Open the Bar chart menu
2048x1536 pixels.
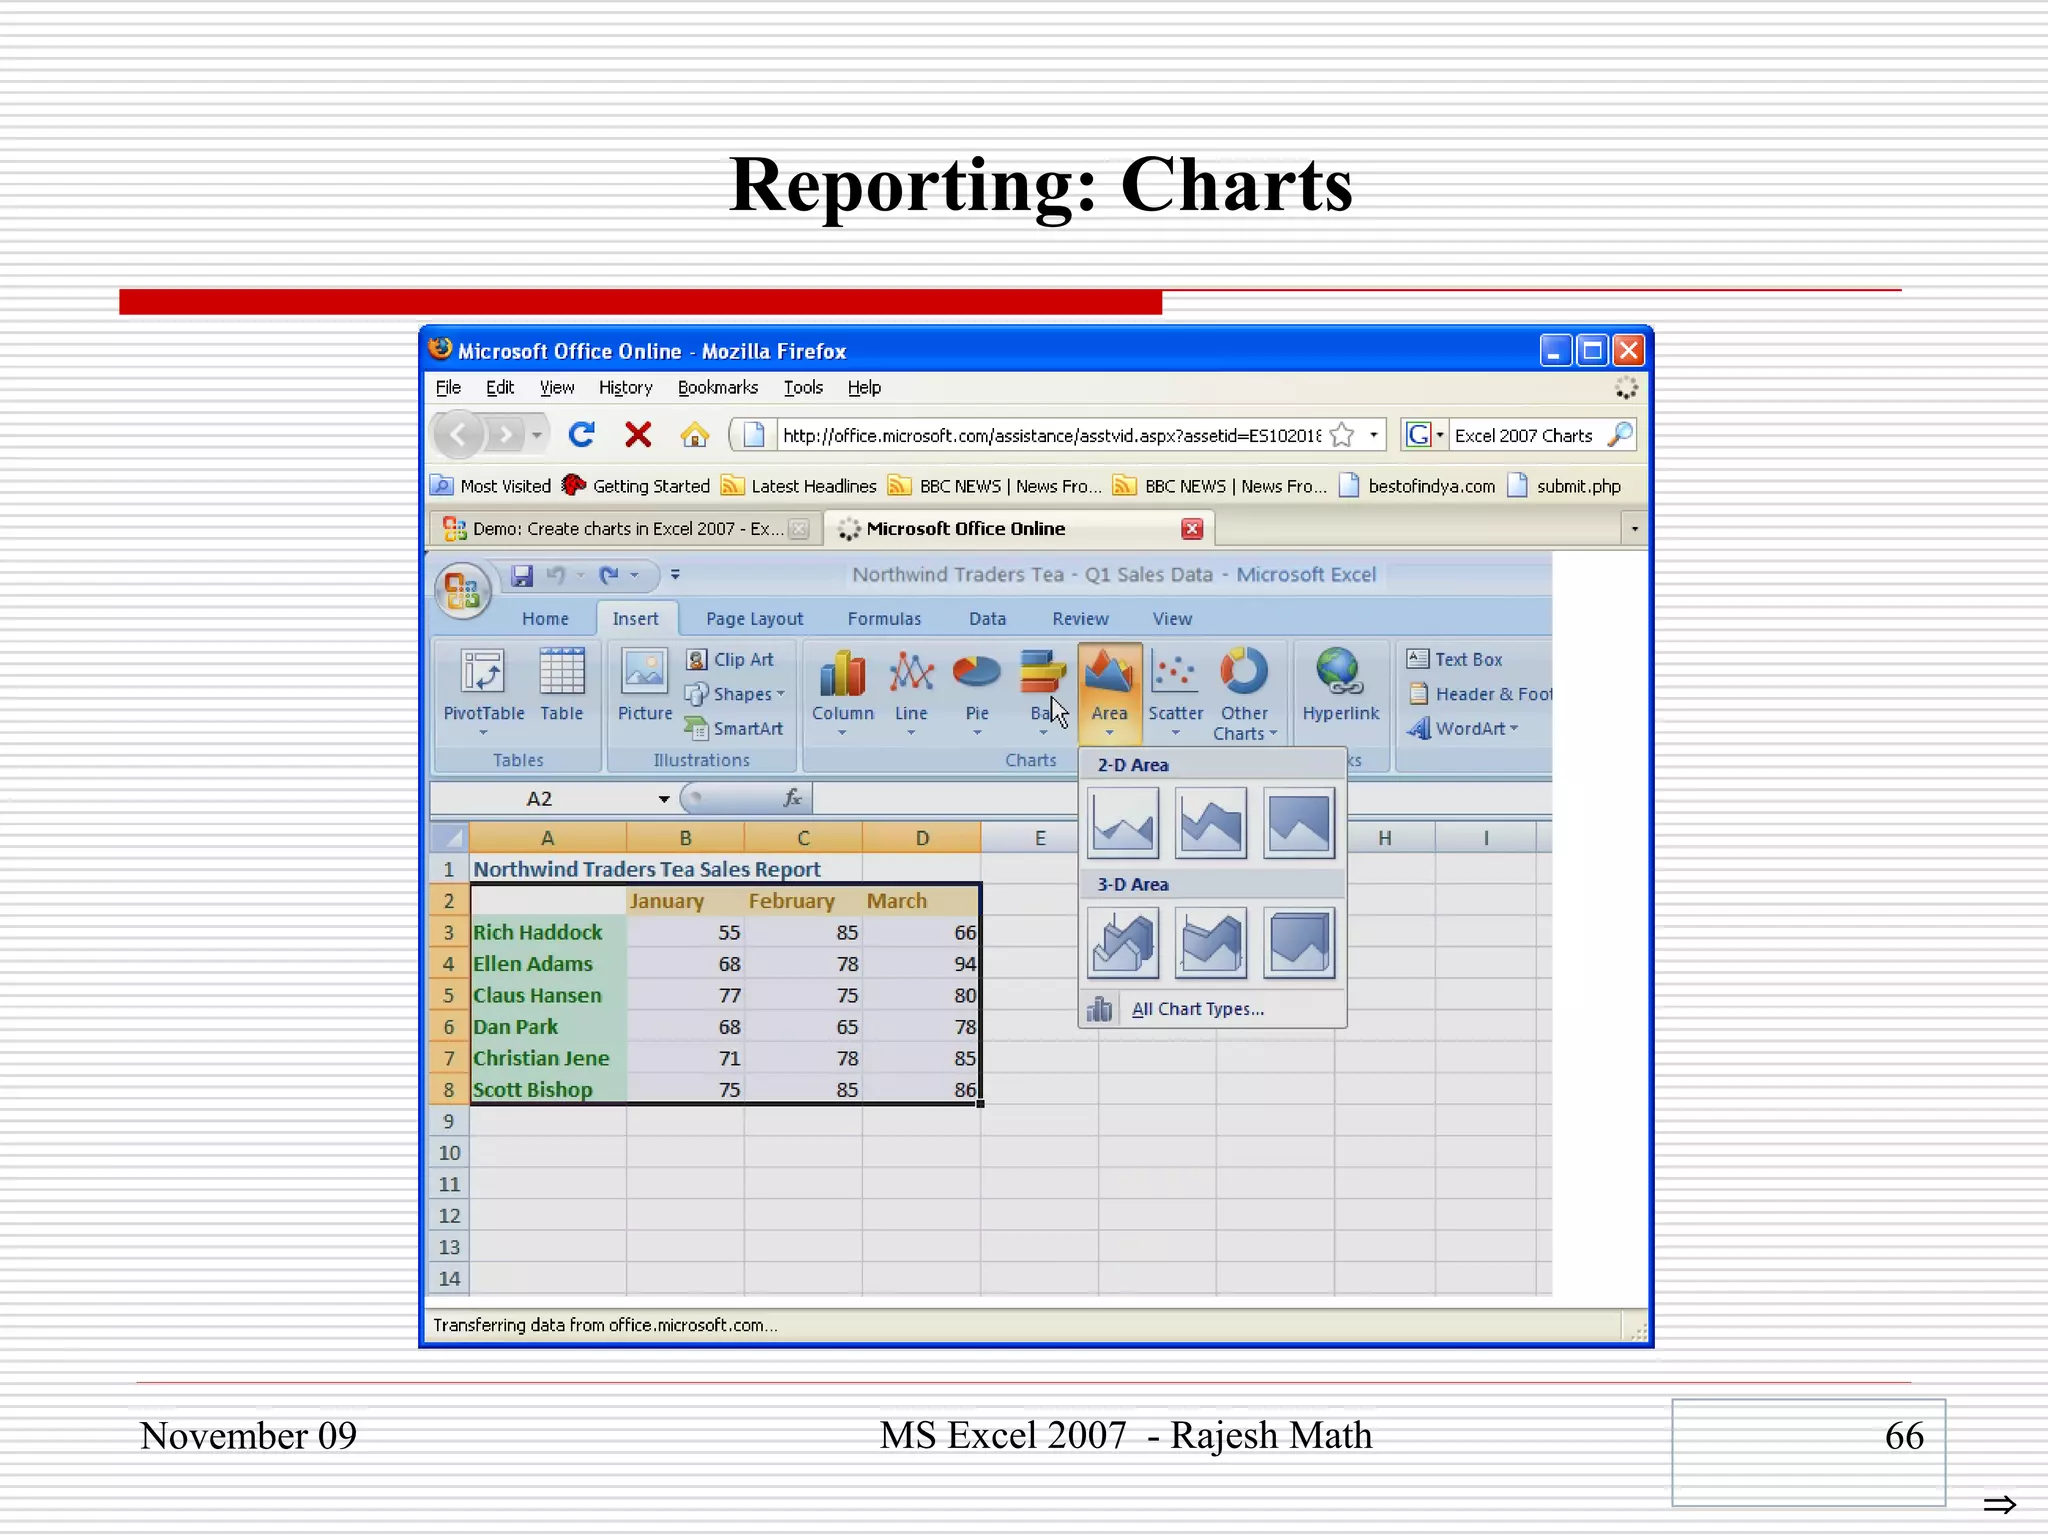tap(1042, 691)
